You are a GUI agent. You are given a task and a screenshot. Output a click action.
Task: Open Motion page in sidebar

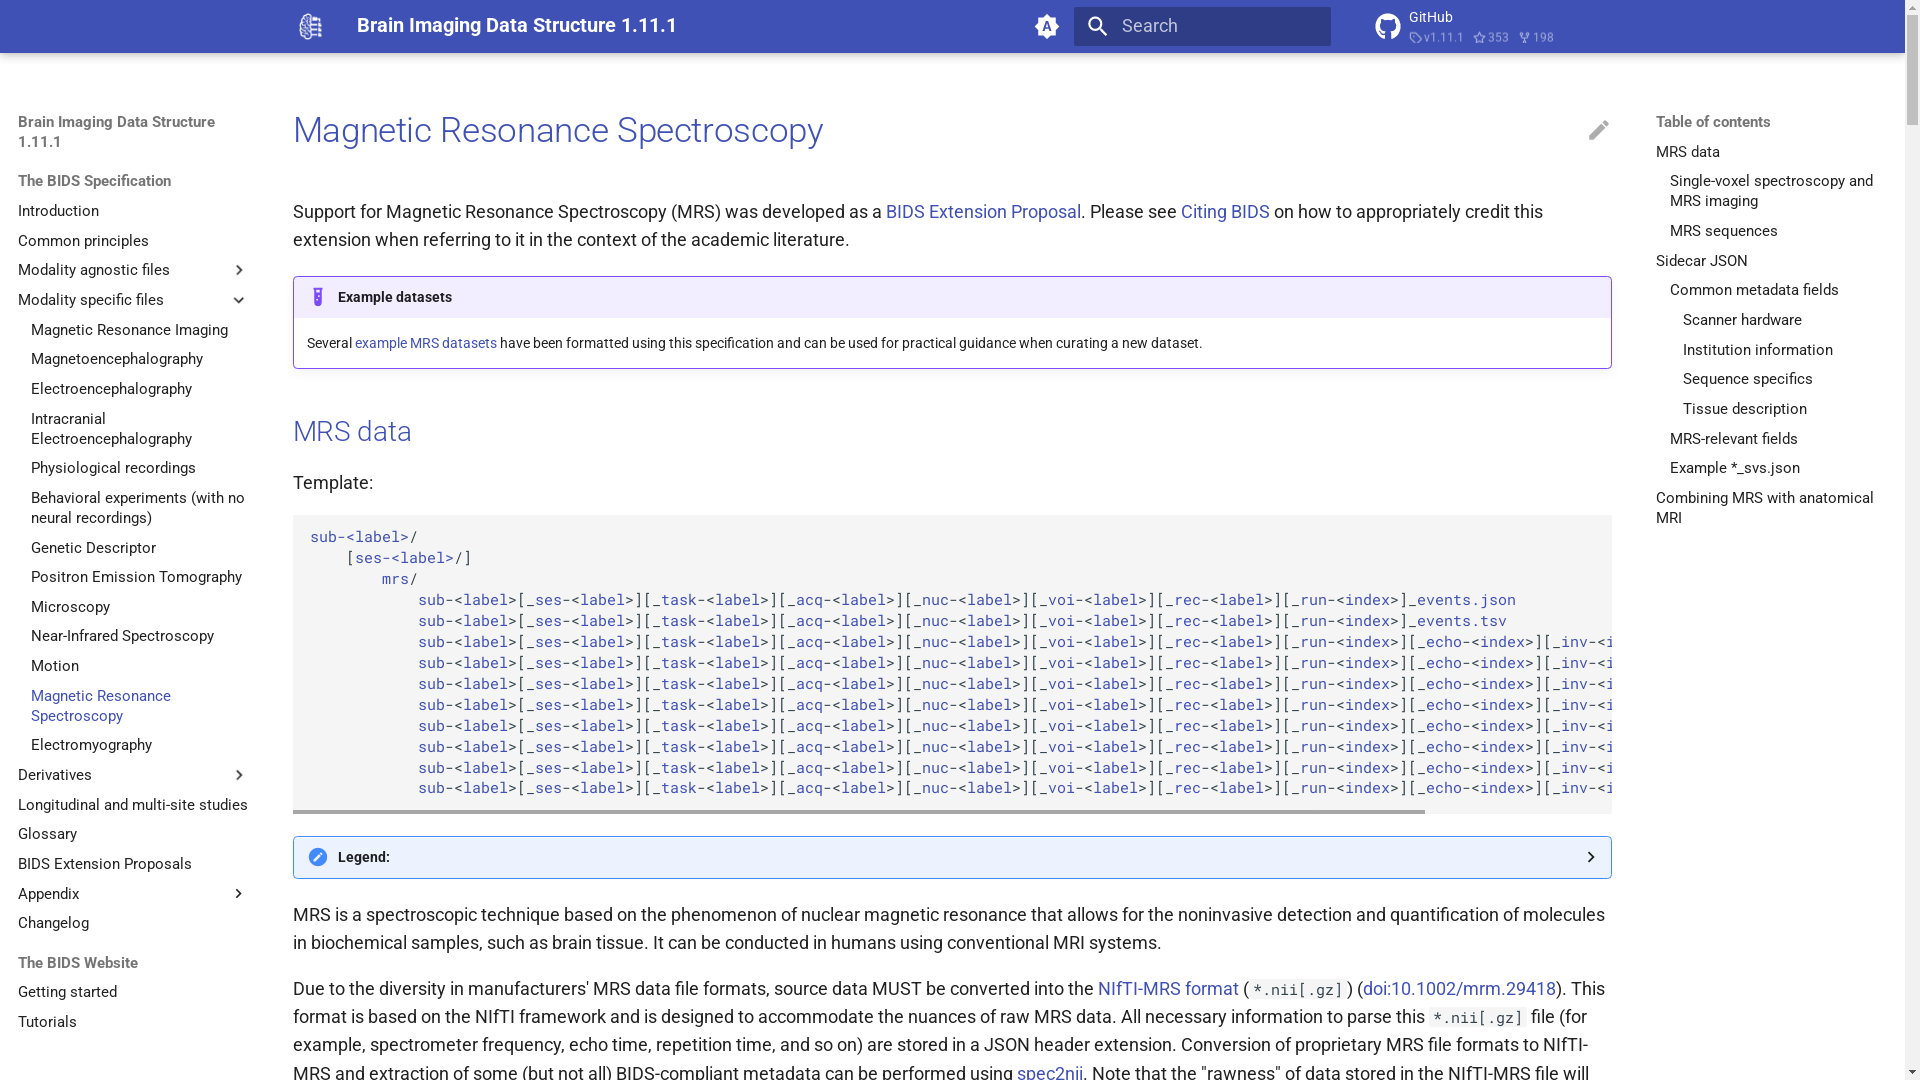55,666
